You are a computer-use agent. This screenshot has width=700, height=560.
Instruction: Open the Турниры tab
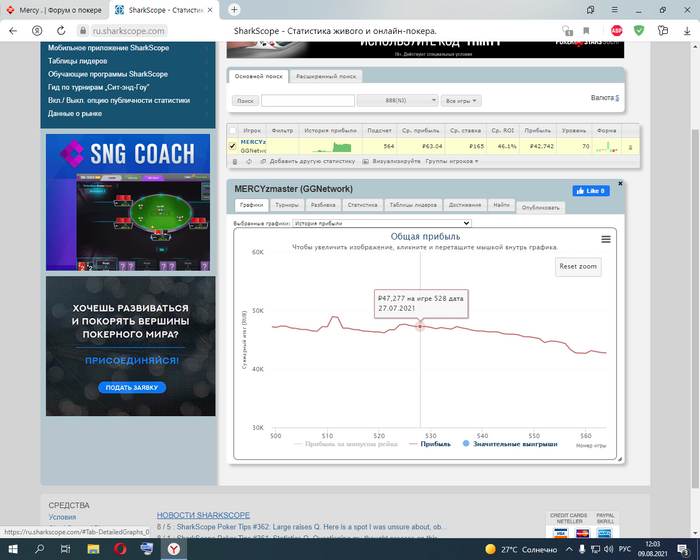[287, 205]
